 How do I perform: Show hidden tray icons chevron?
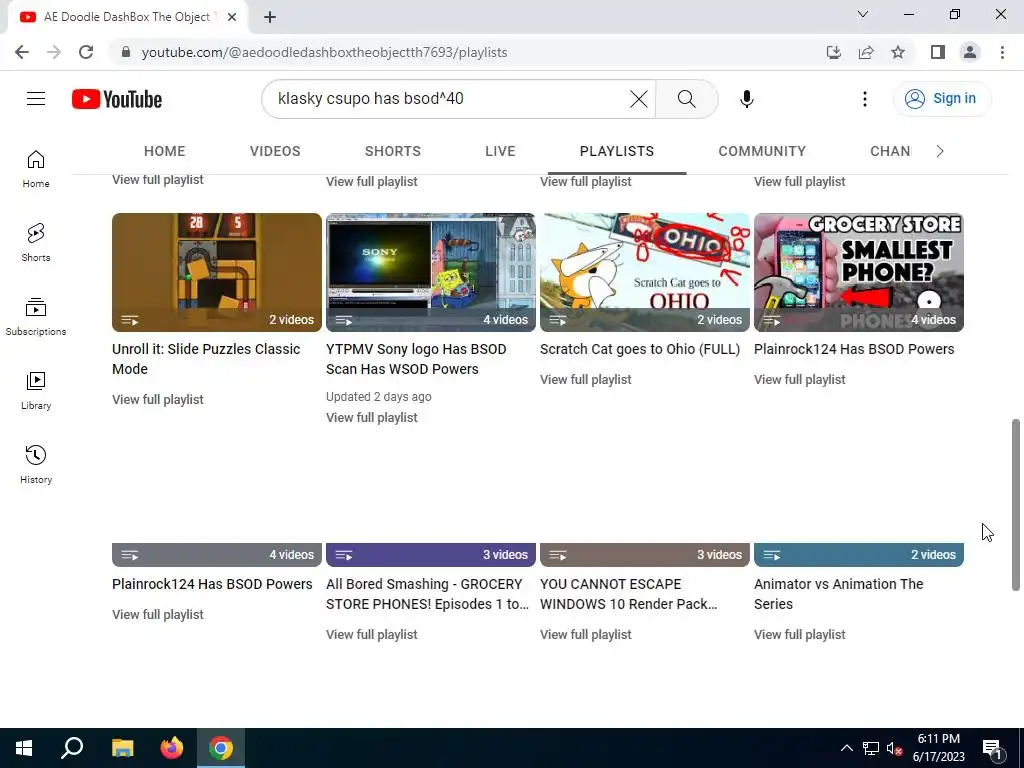pyautogui.click(x=846, y=748)
